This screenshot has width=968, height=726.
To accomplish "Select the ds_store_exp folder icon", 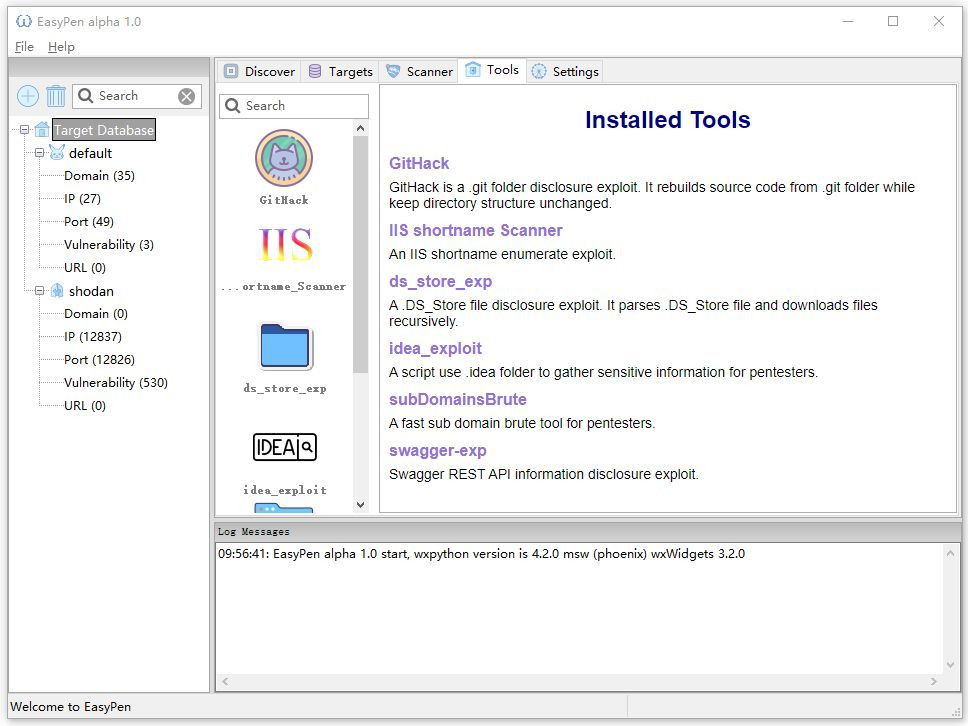I will [285, 346].
